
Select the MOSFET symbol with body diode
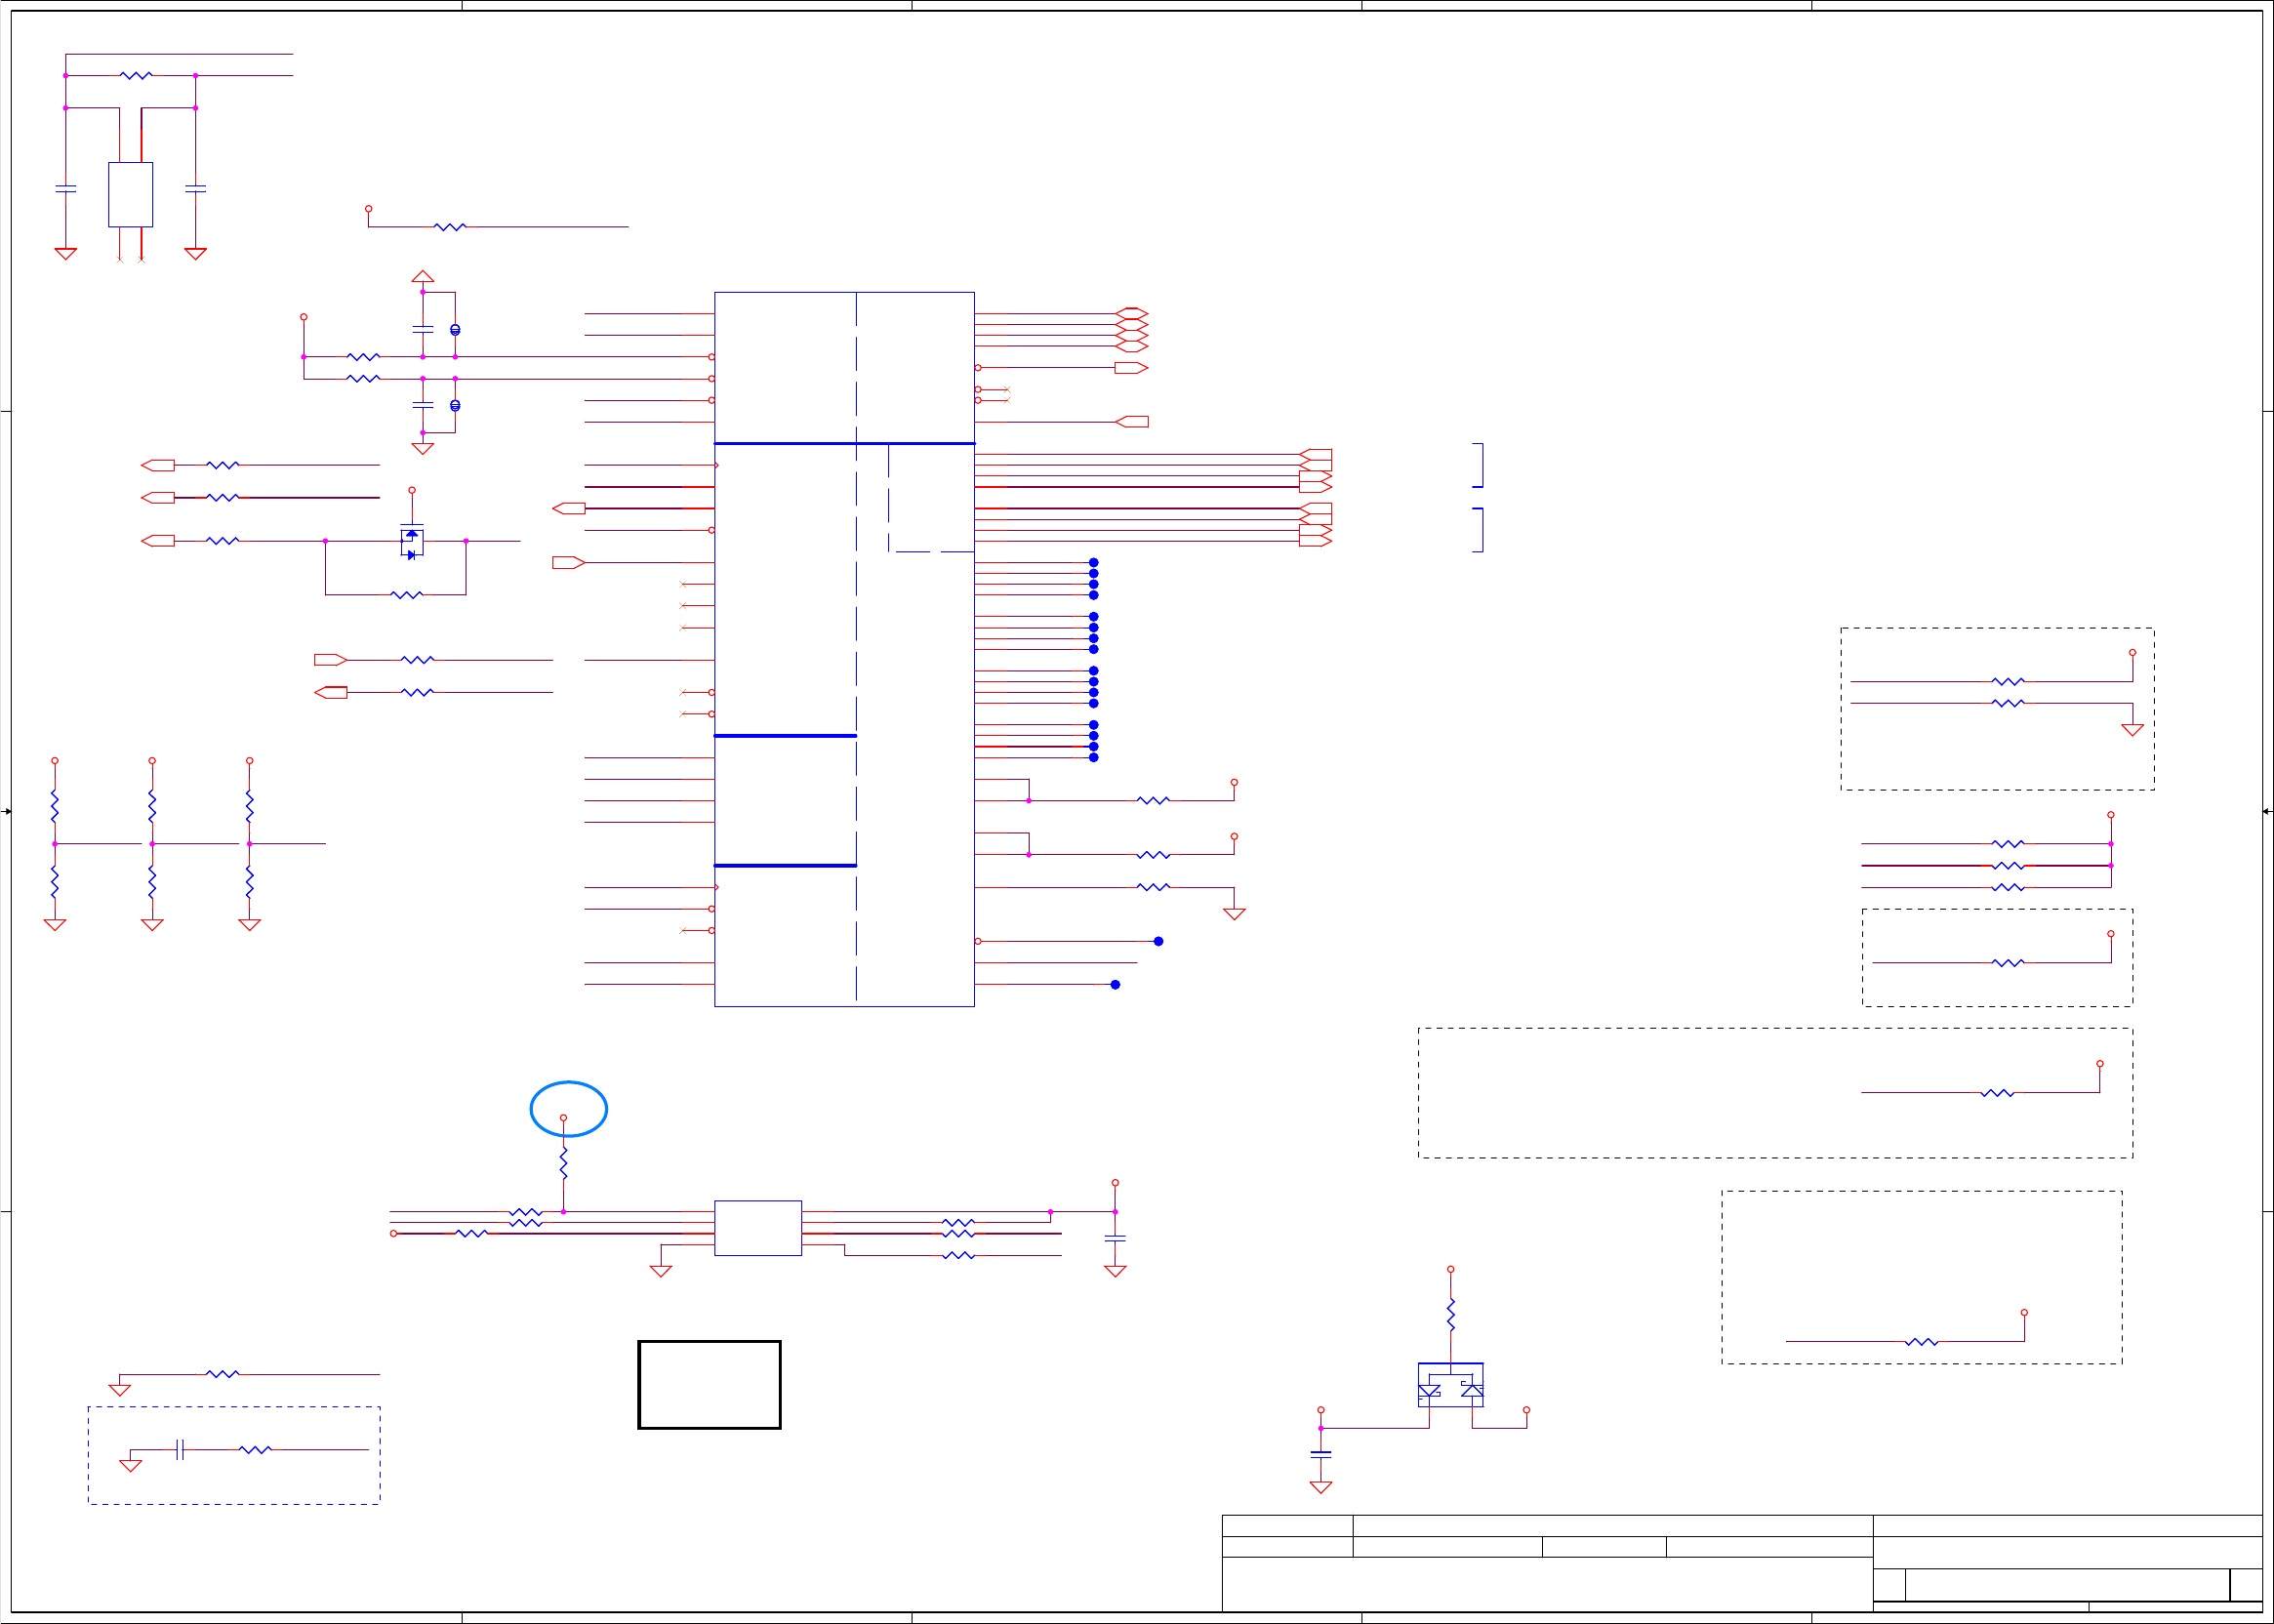pyautogui.click(x=412, y=542)
